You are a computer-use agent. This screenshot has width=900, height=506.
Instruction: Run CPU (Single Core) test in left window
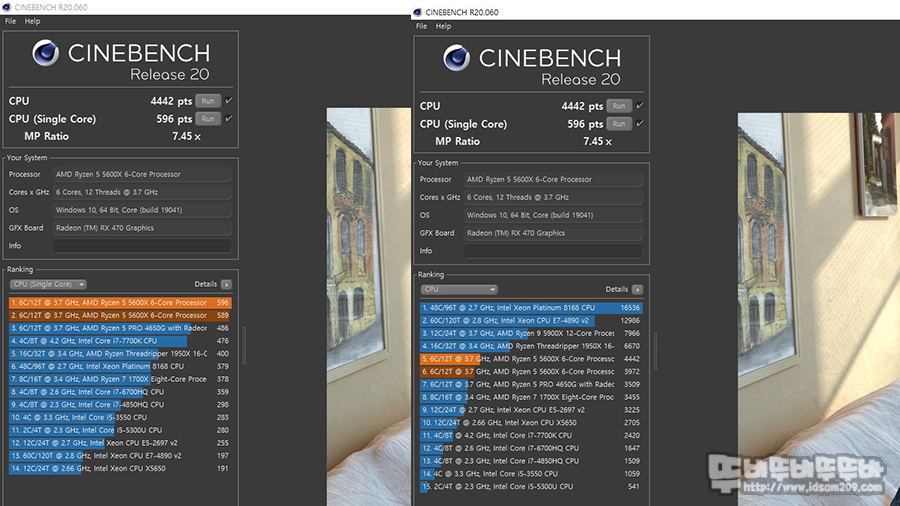click(208, 119)
